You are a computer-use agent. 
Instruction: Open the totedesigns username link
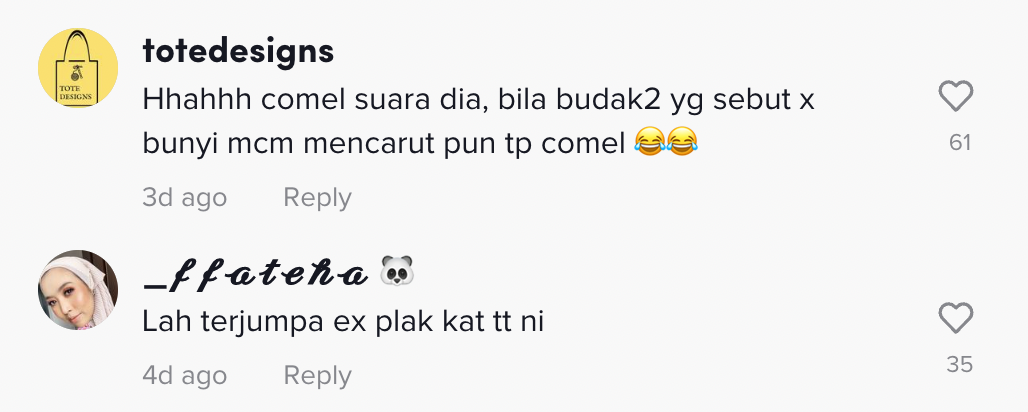pyautogui.click(x=239, y=51)
